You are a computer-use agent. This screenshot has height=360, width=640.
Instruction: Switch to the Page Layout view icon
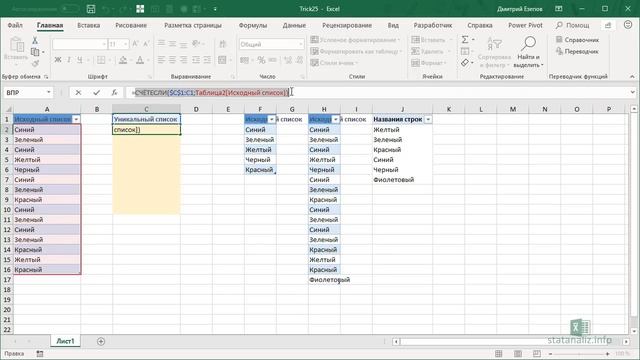coord(518,353)
